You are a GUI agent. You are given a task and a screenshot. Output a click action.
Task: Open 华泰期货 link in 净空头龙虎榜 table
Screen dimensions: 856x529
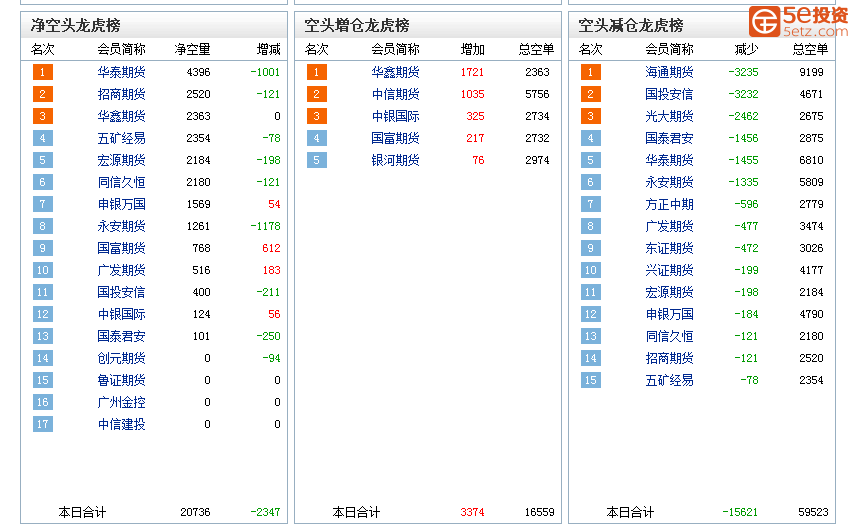(121, 72)
